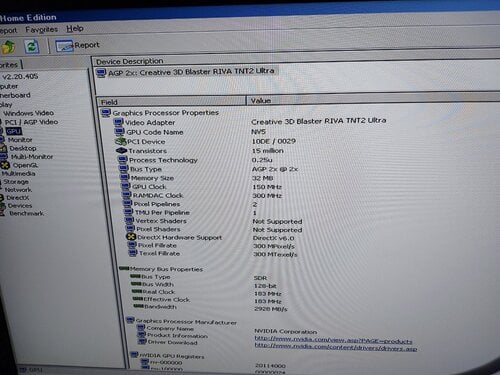Click the Field column header
The image size is (500, 375).
[x=171, y=101]
